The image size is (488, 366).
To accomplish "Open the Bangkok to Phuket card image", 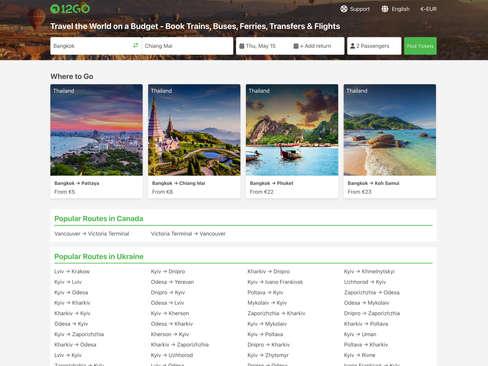I will click(292, 130).
